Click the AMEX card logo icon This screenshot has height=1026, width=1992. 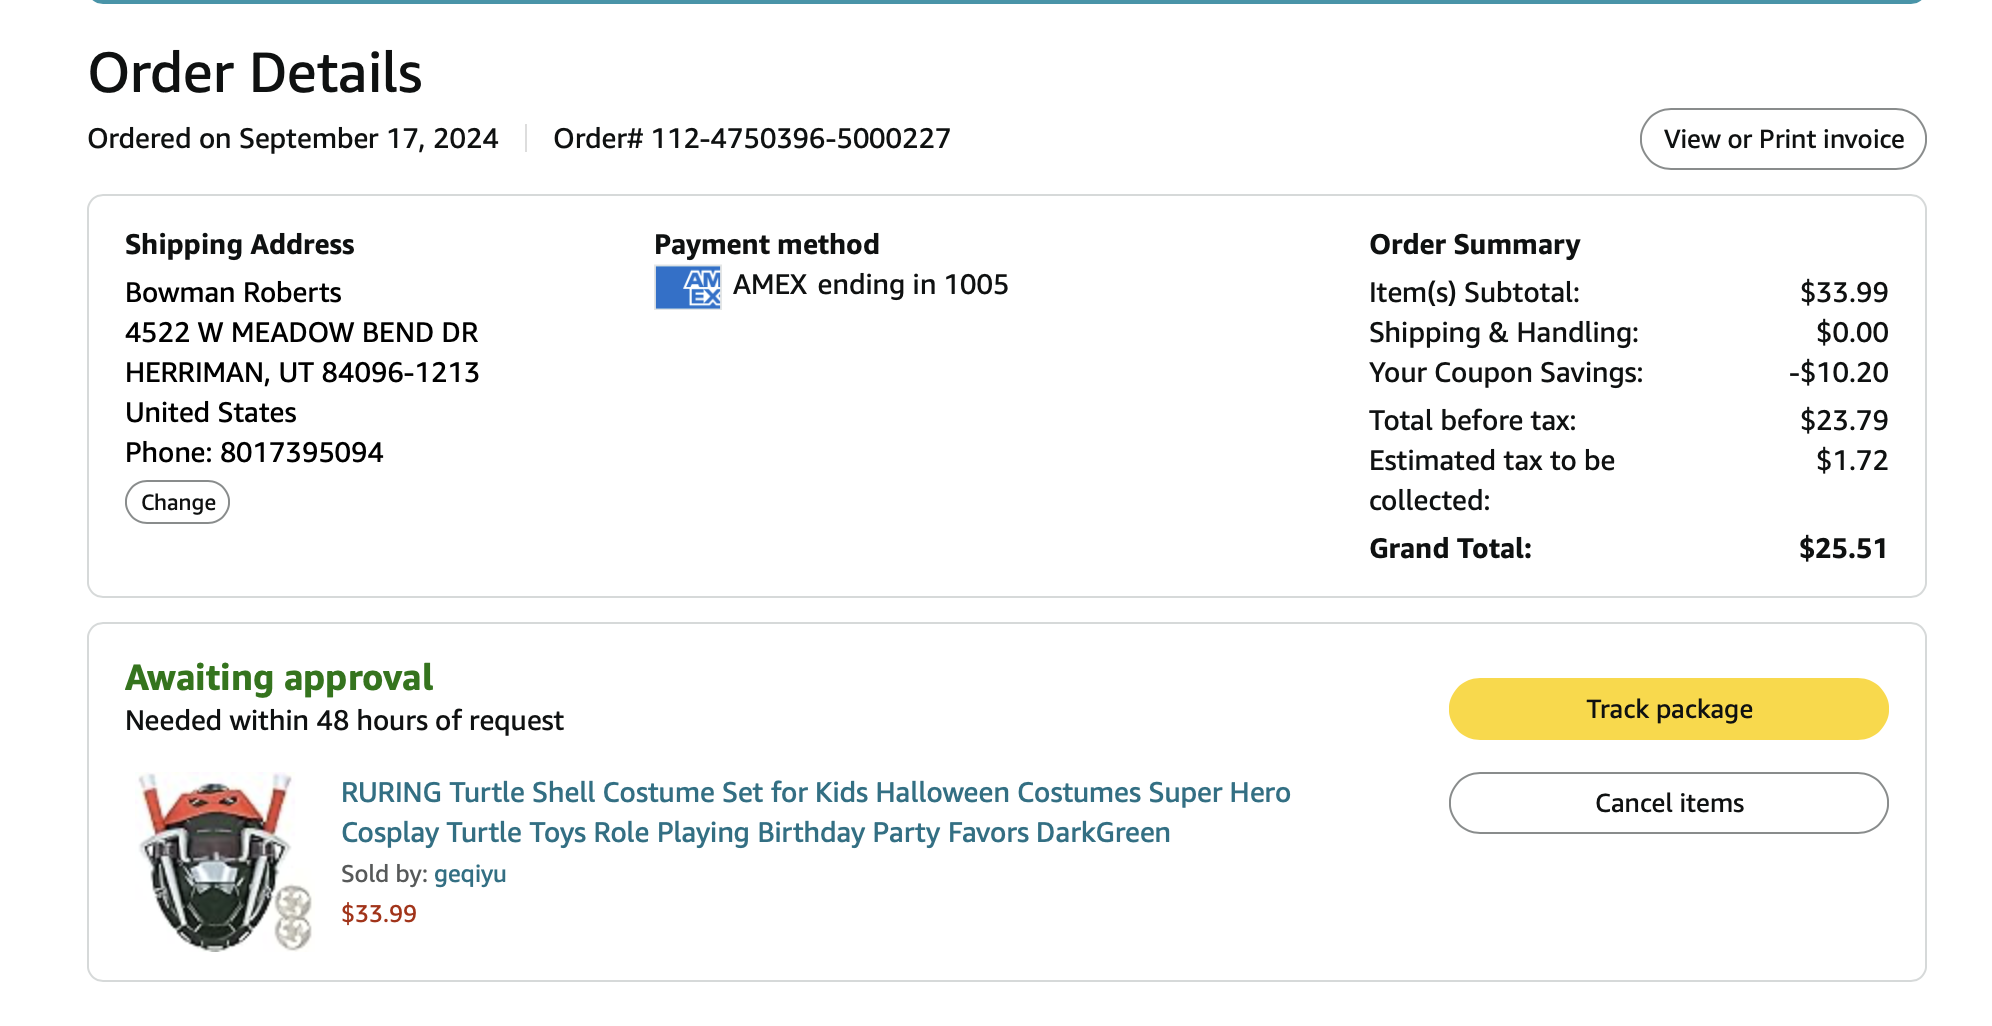688,287
